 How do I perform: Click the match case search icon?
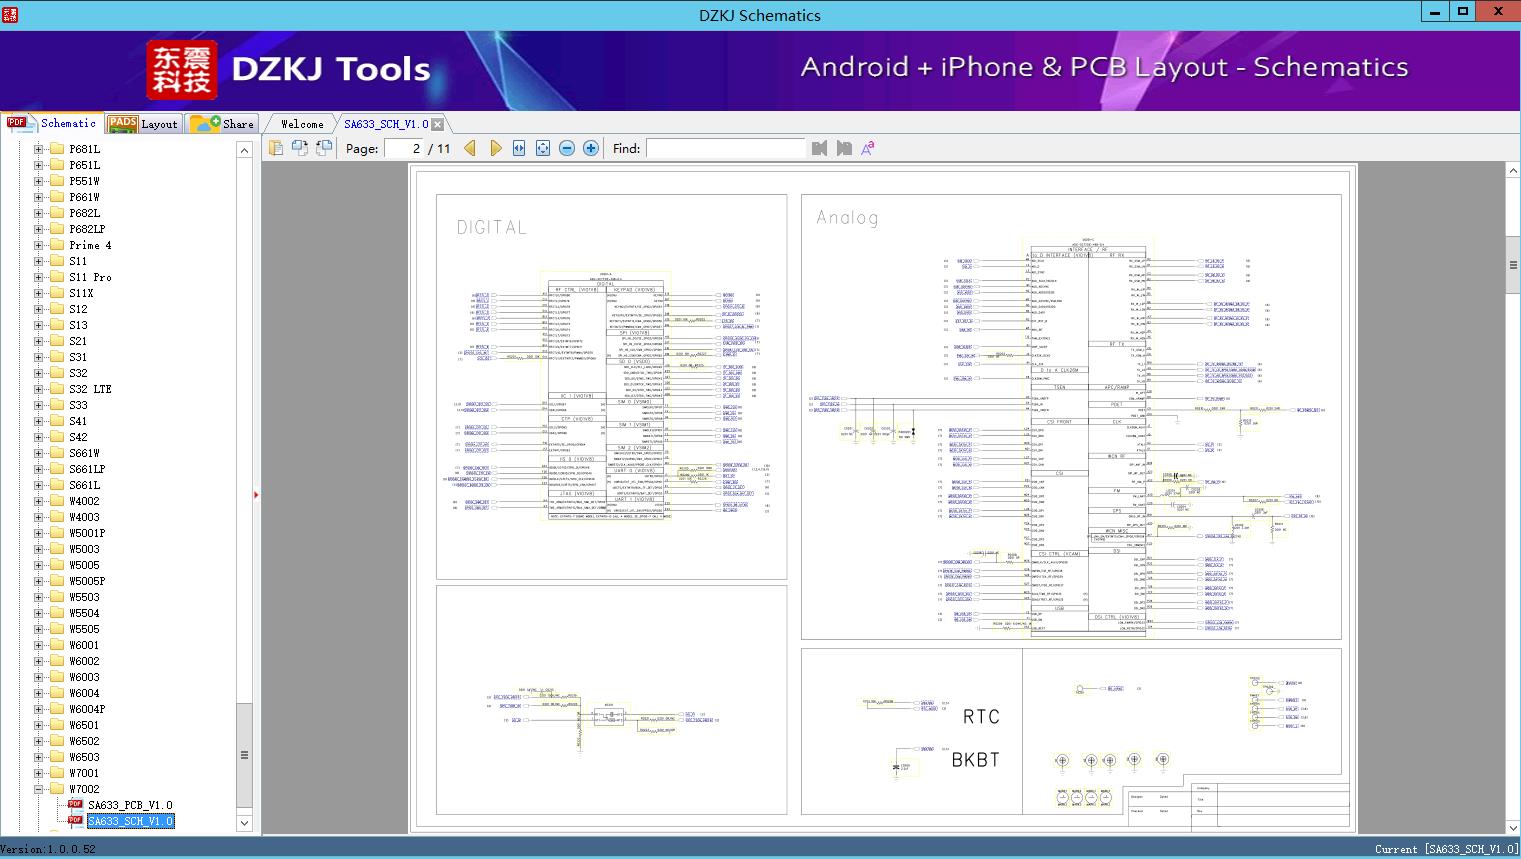[868, 148]
